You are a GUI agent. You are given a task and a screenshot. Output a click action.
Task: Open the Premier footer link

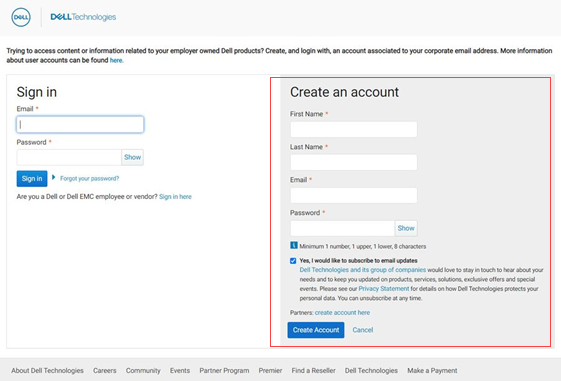[270, 371]
